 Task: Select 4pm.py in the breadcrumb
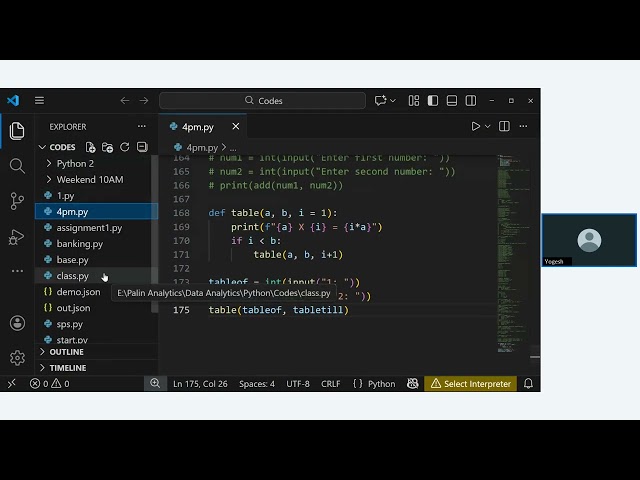(202, 147)
